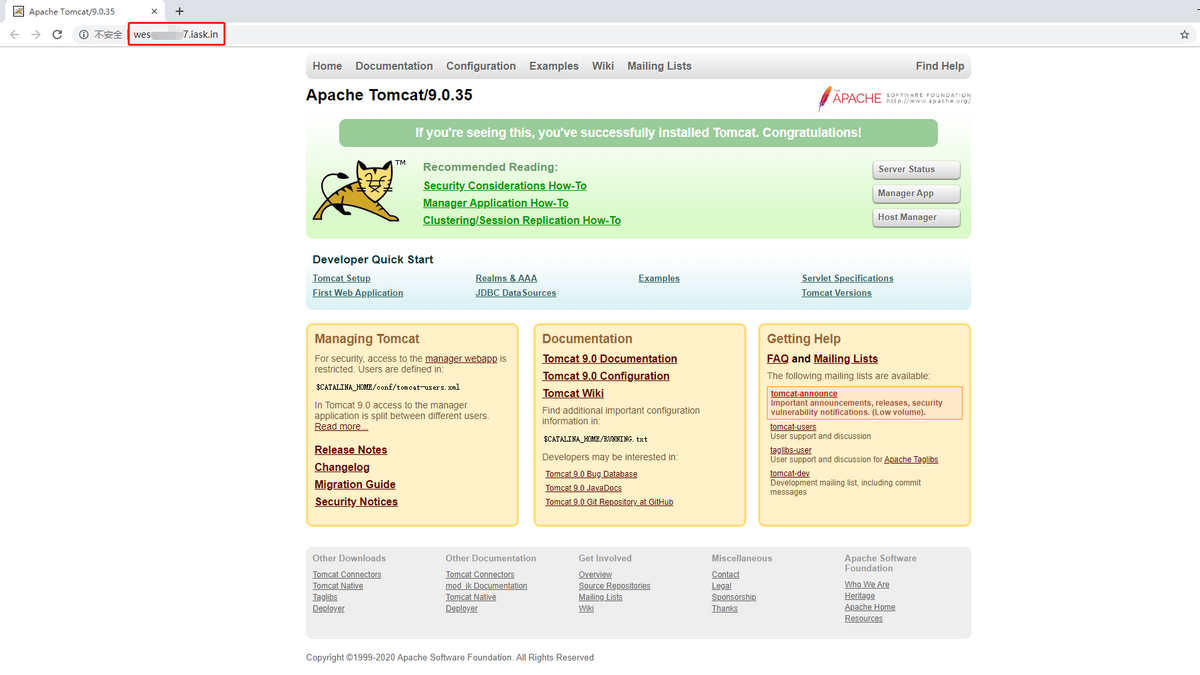Open the tomcat-dev mailing list link
The height and width of the screenshot is (675, 1200).
[790, 474]
